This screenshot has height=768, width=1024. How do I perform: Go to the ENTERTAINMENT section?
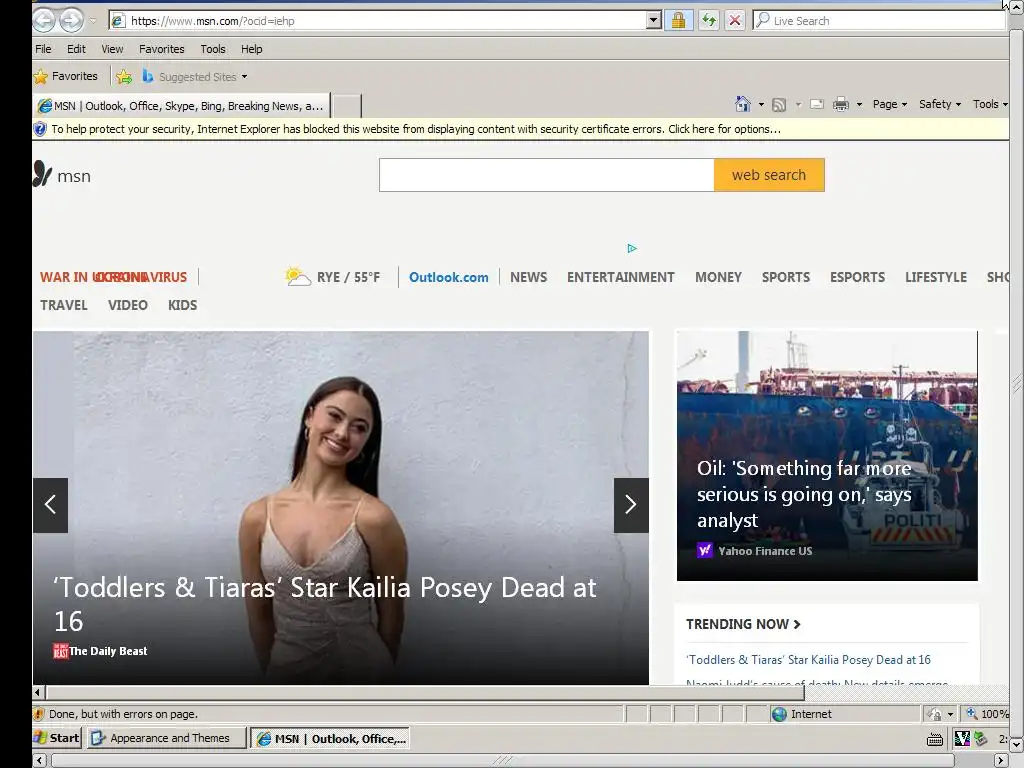click(x=620, y=277)
